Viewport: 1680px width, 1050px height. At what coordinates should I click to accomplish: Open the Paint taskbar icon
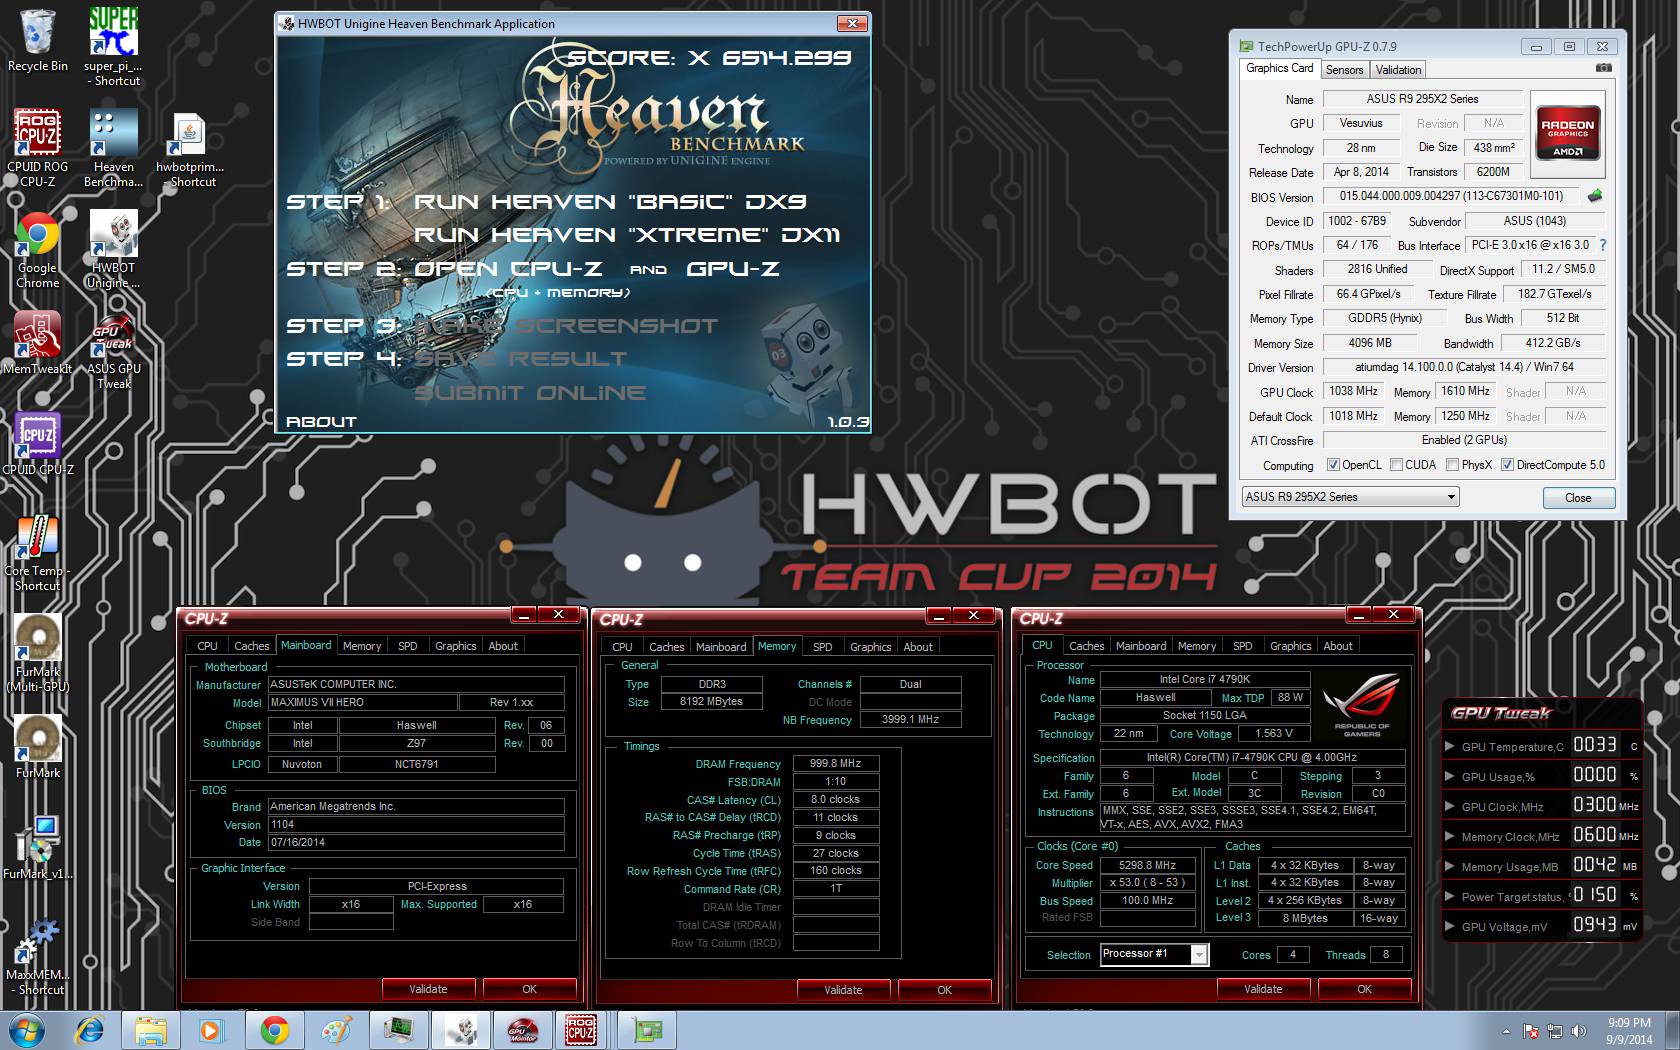click(336, 1030)
